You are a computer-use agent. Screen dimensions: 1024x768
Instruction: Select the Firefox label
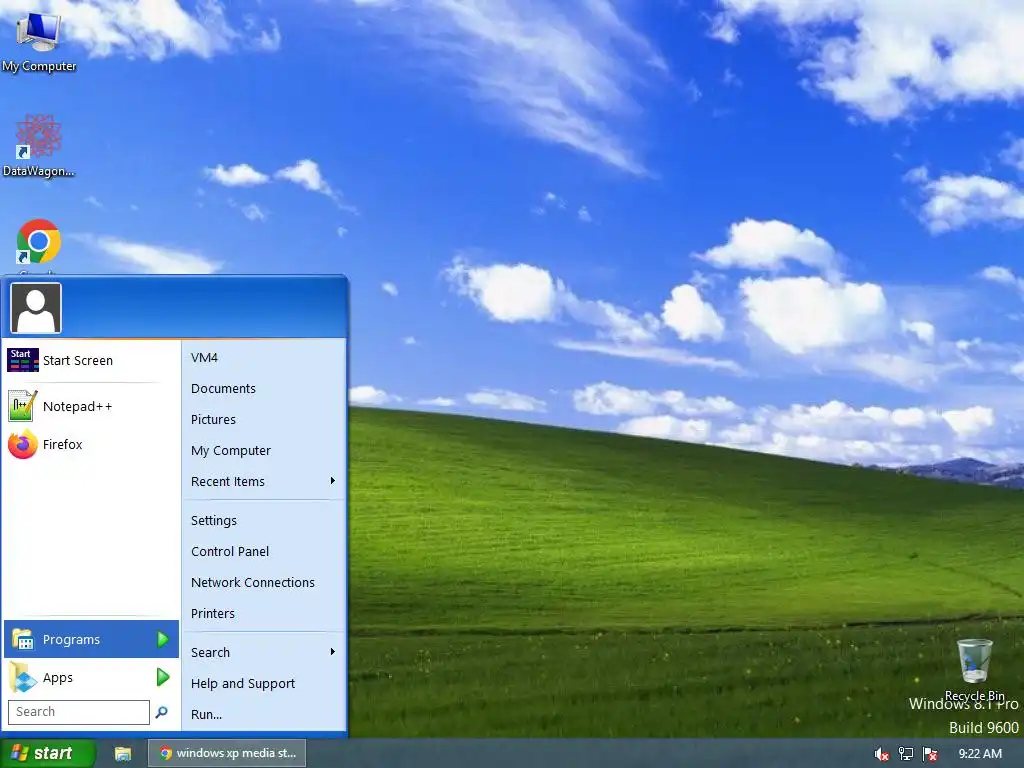[x=63, y=445]
